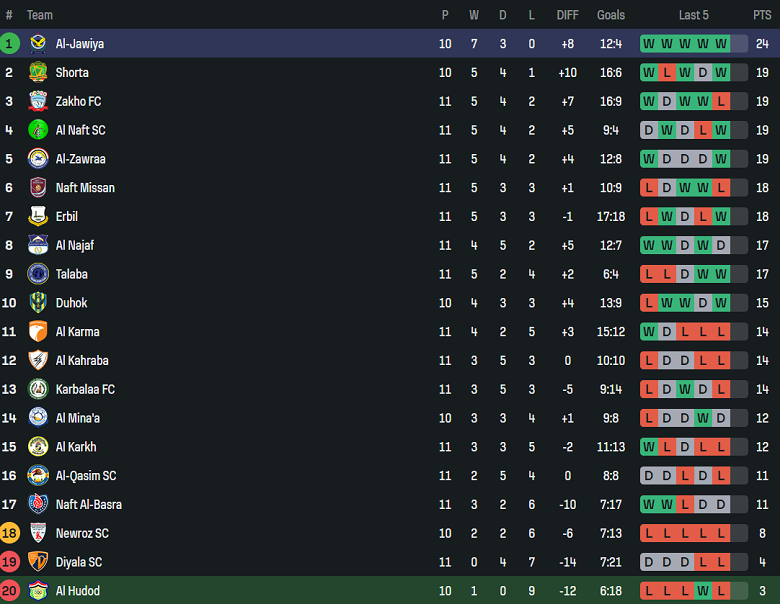This screenshot has height=604, width=780.
Task: Click the Shorta team logo
Action: 38,72
